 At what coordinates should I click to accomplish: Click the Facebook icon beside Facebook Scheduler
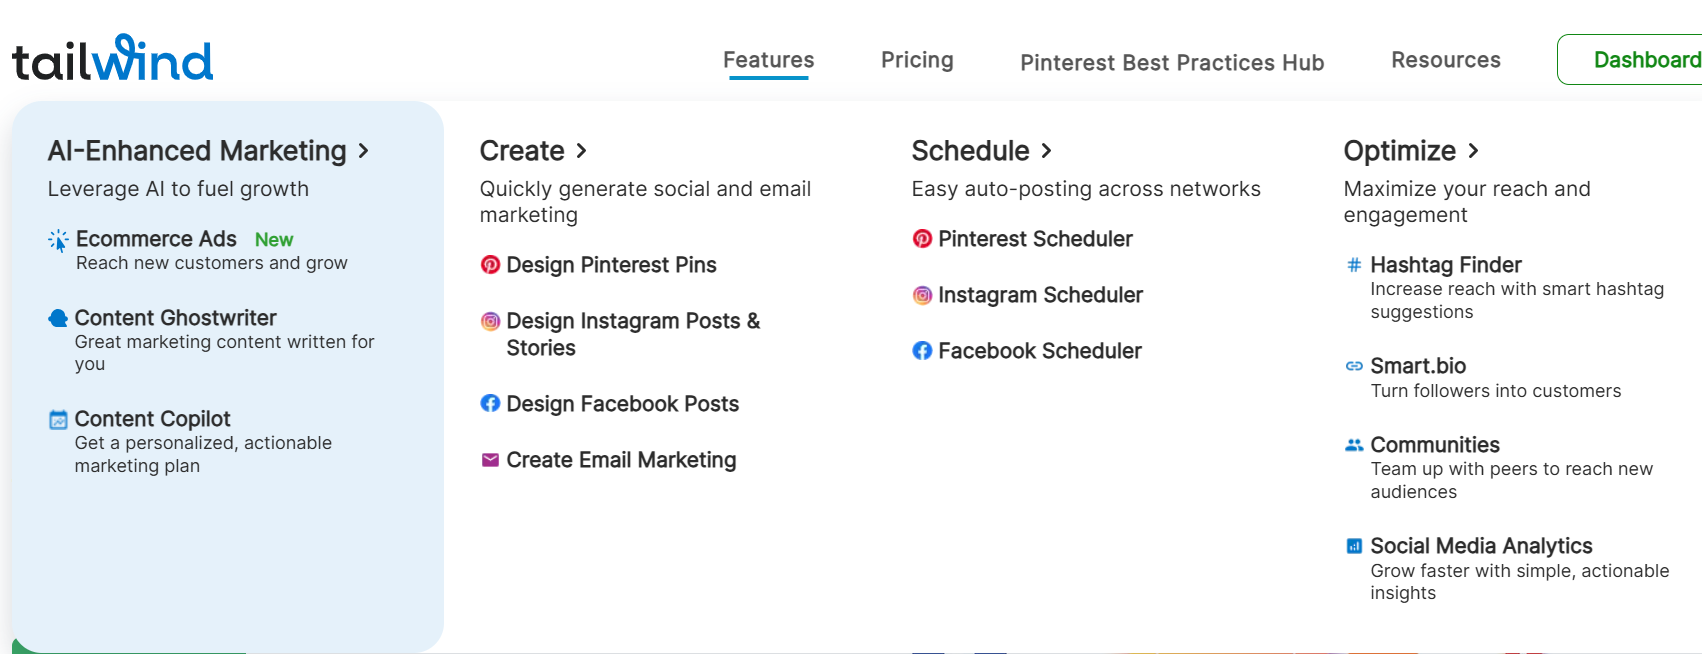coord(922,351)
